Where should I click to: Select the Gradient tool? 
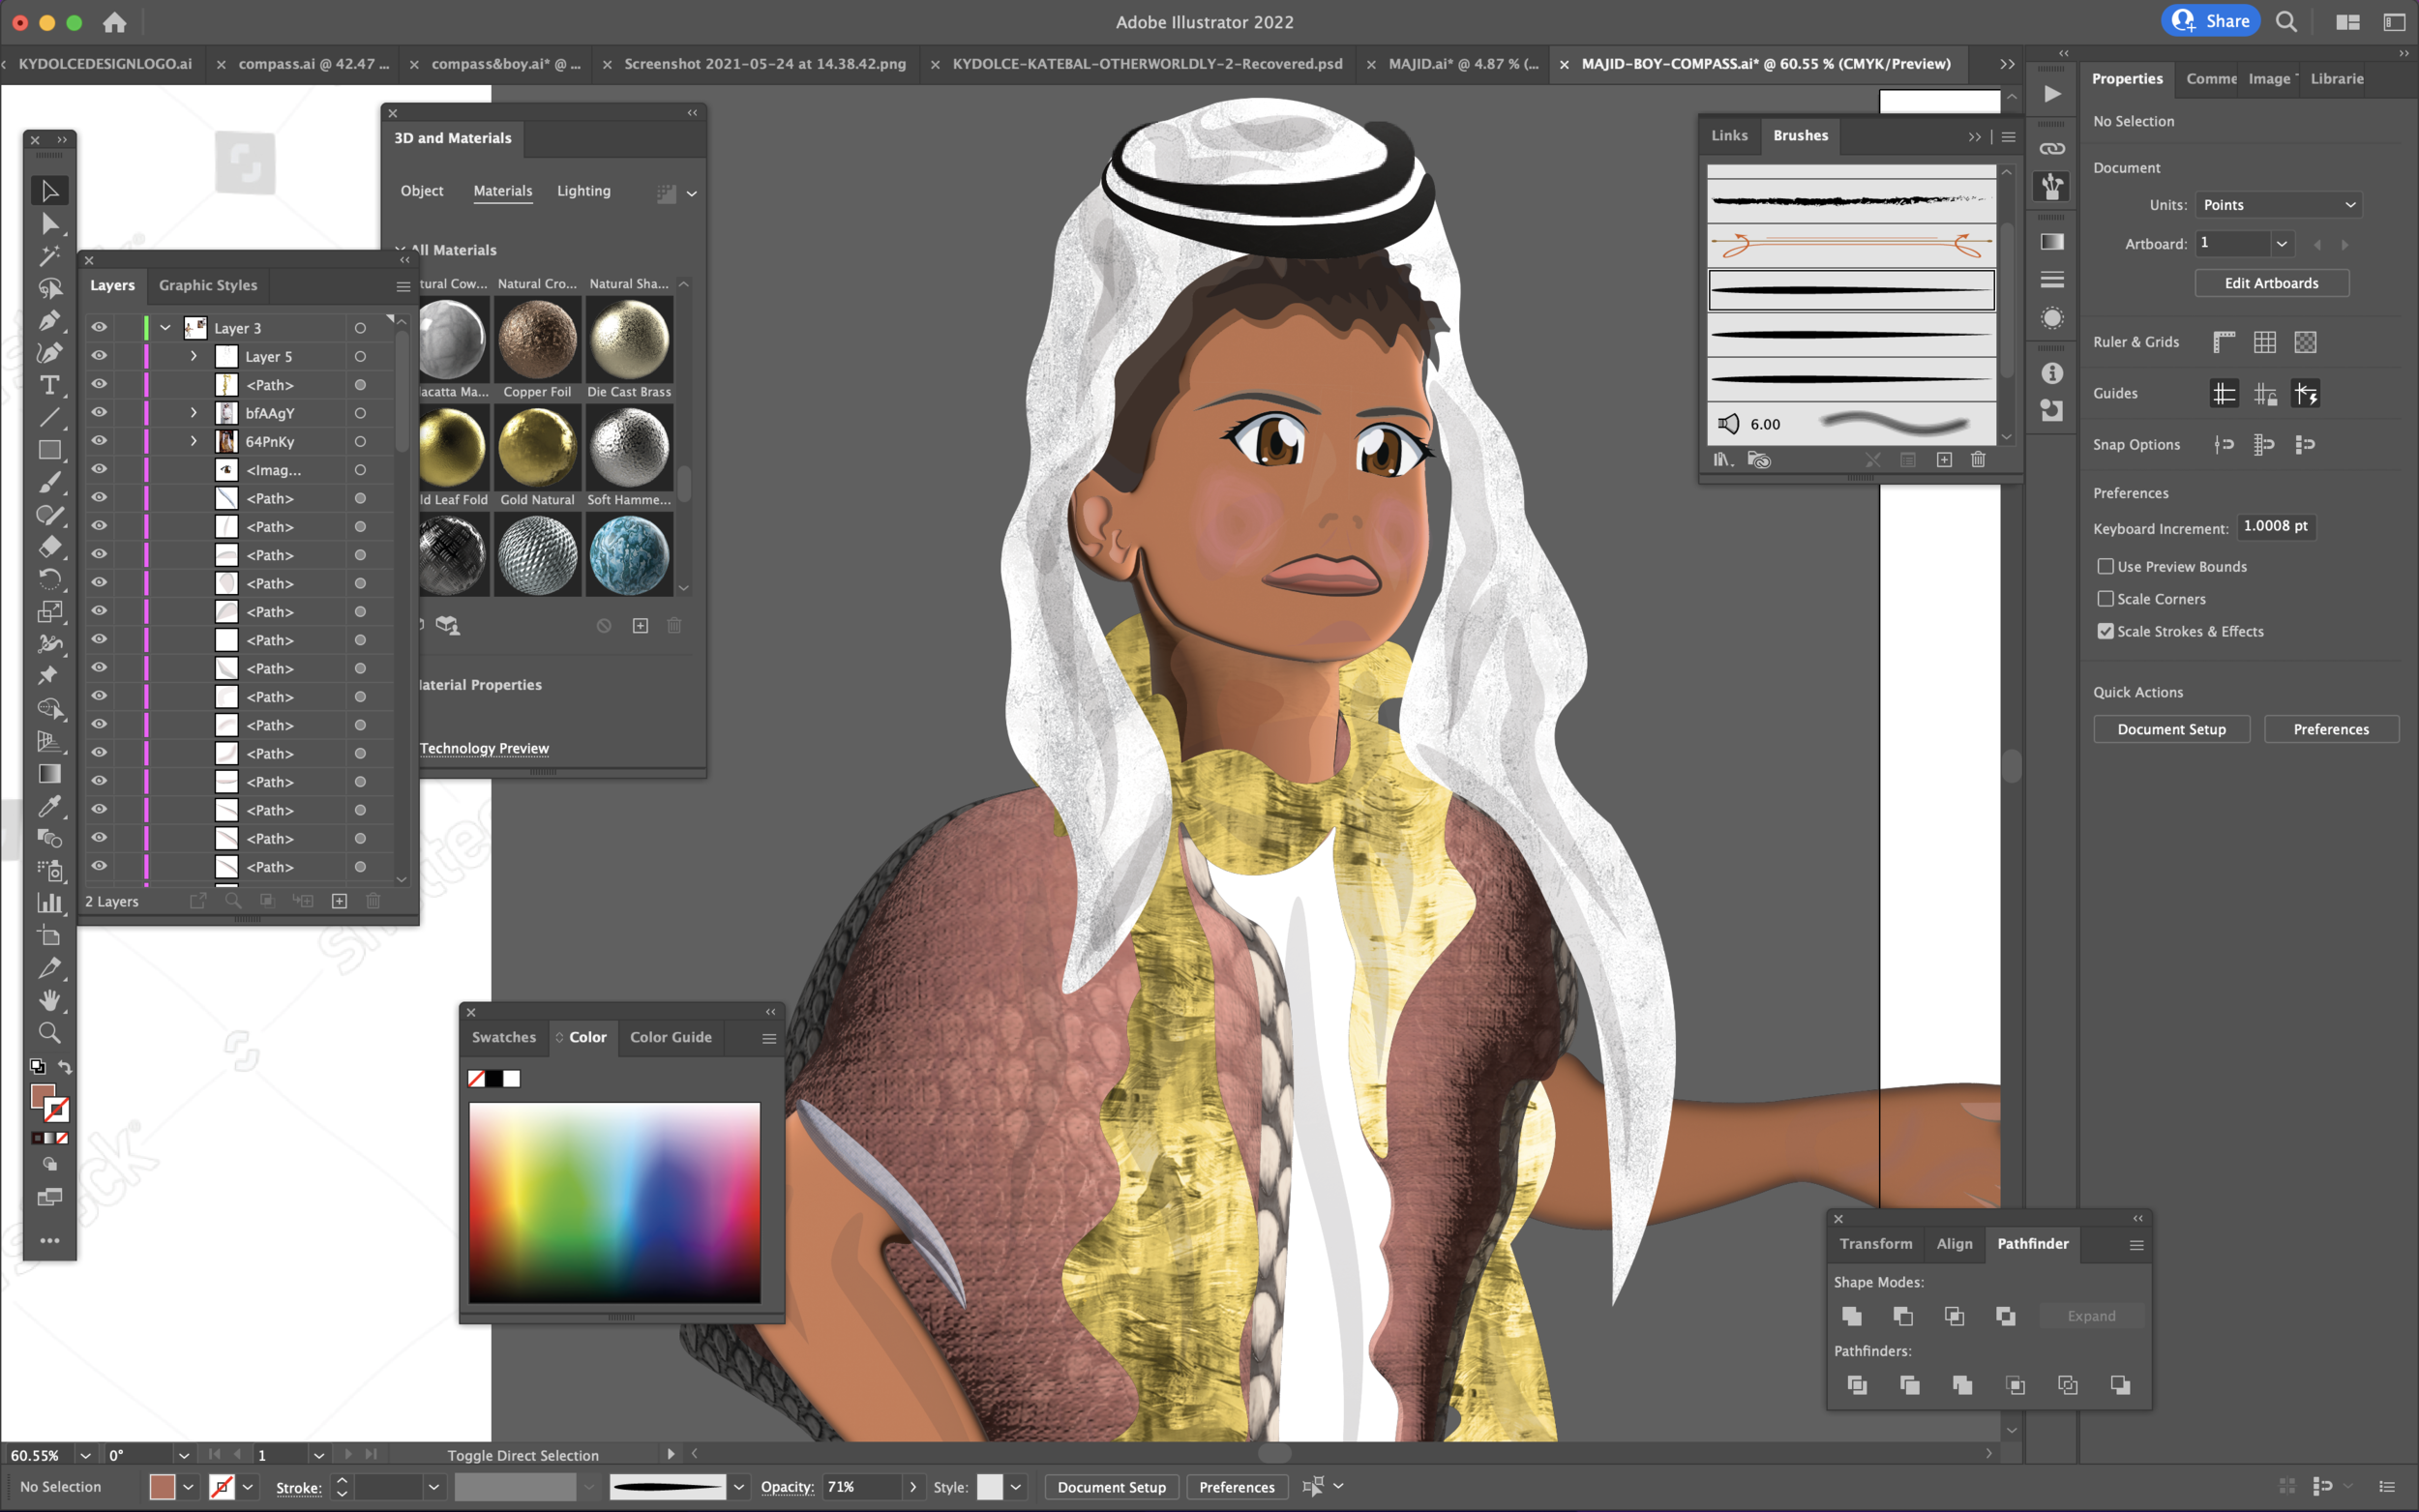[x=49, y=774]
